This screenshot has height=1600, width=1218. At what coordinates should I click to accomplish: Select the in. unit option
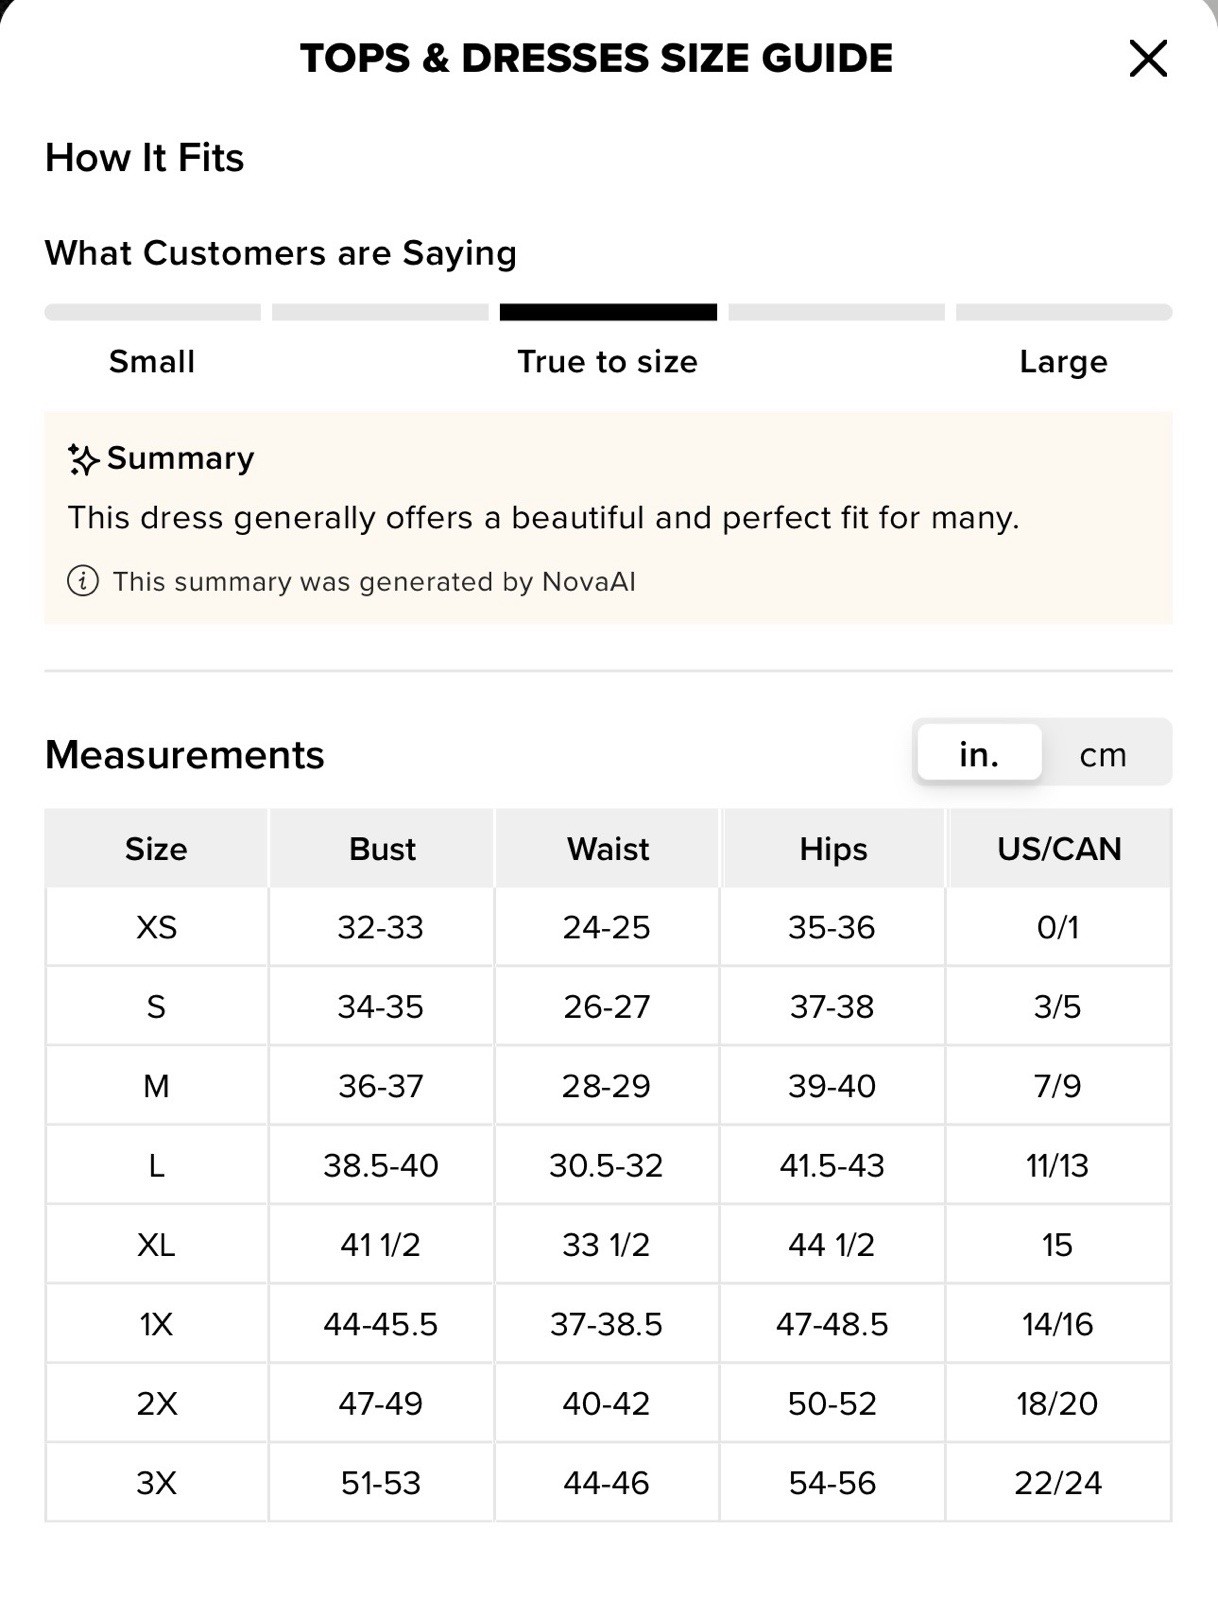pyautogui.click(x=979, y=754)
